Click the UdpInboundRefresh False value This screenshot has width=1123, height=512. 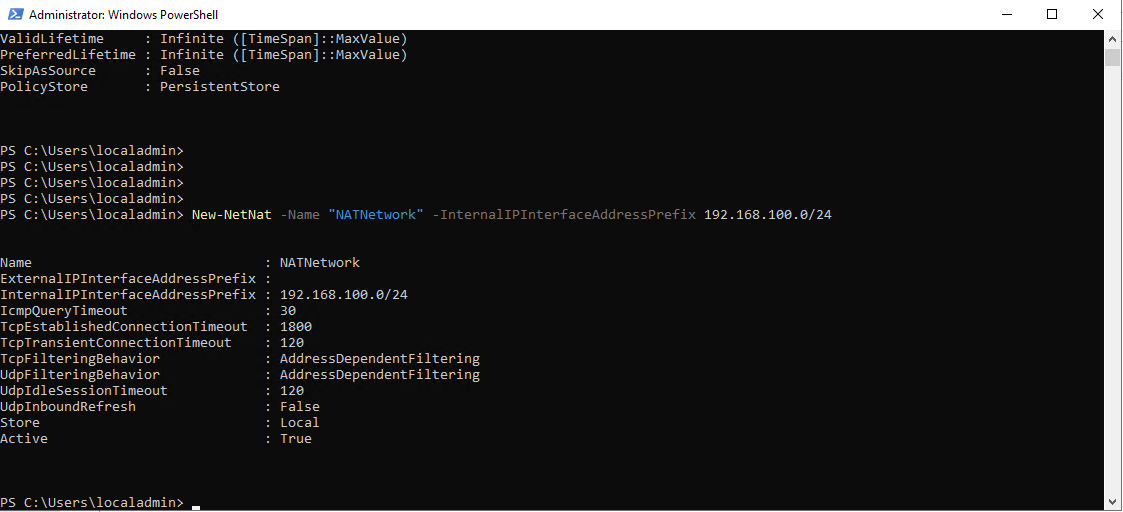coord(300,407)
